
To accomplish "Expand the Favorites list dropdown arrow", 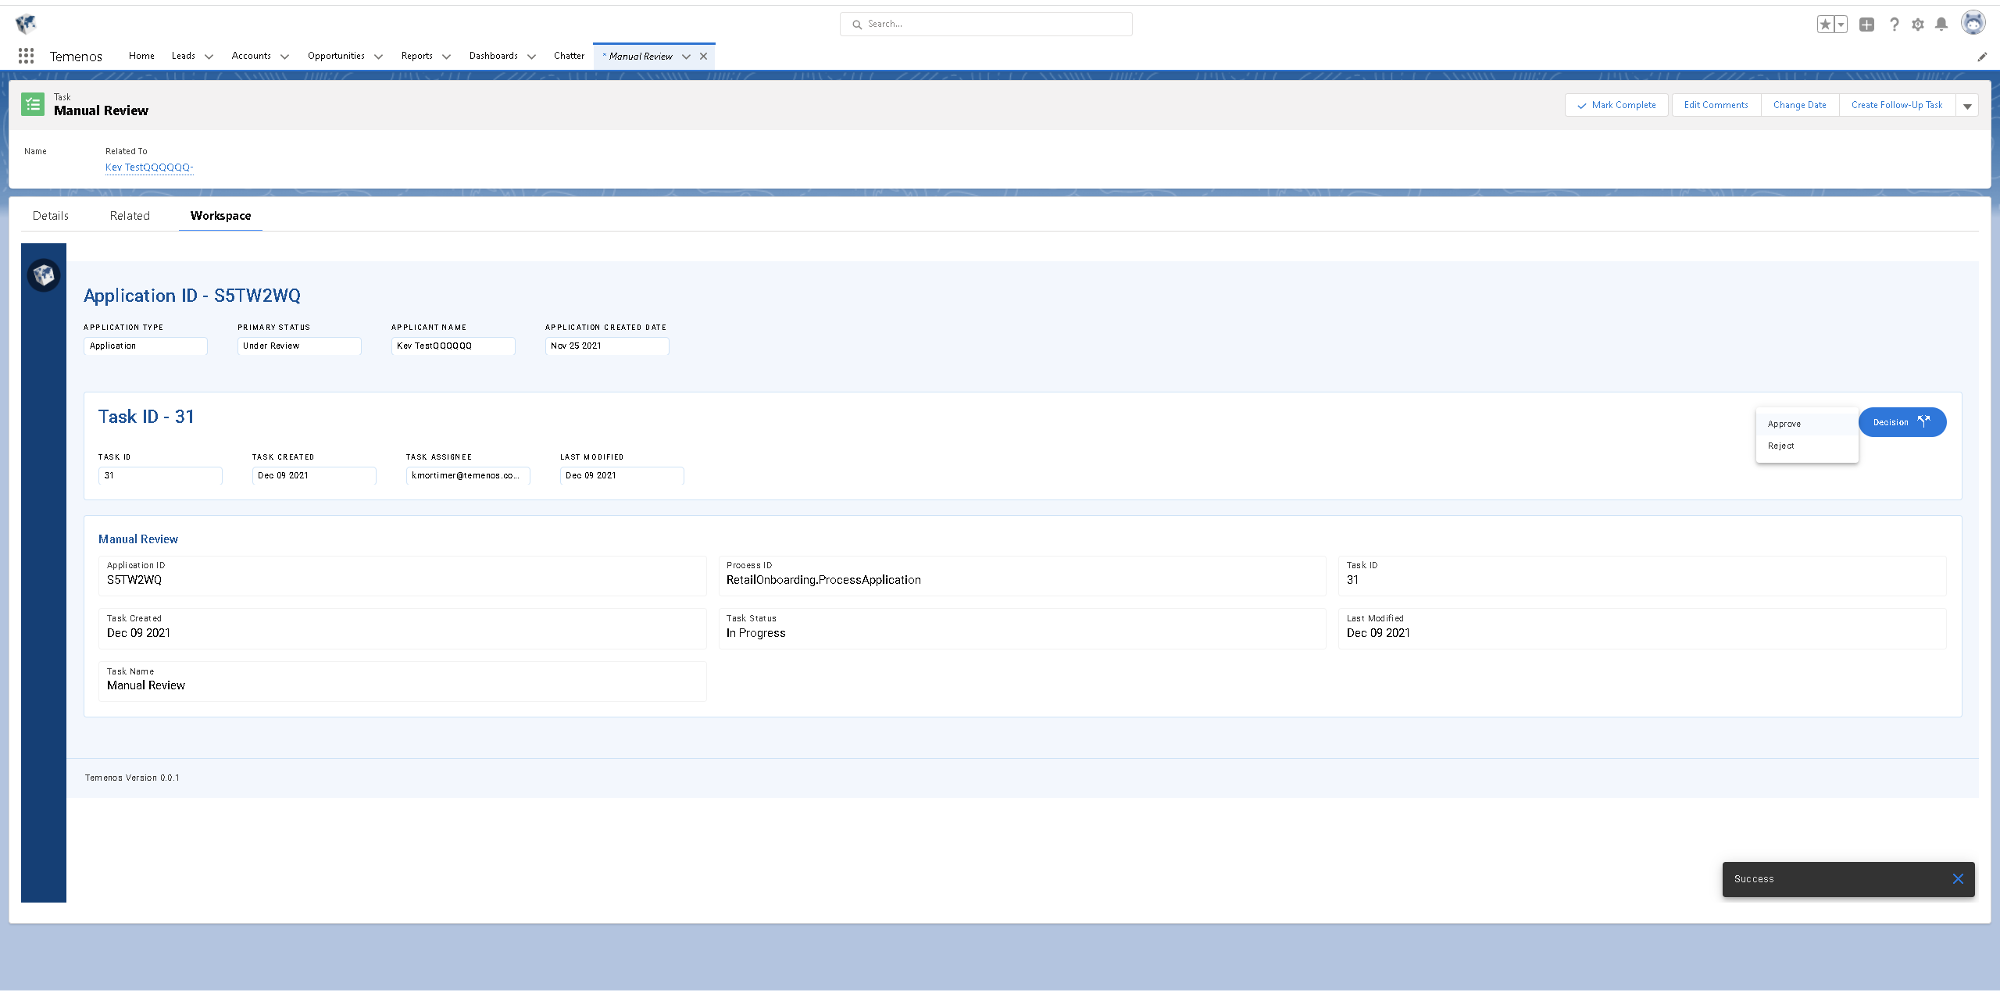I will click(x=1841, y=24).
